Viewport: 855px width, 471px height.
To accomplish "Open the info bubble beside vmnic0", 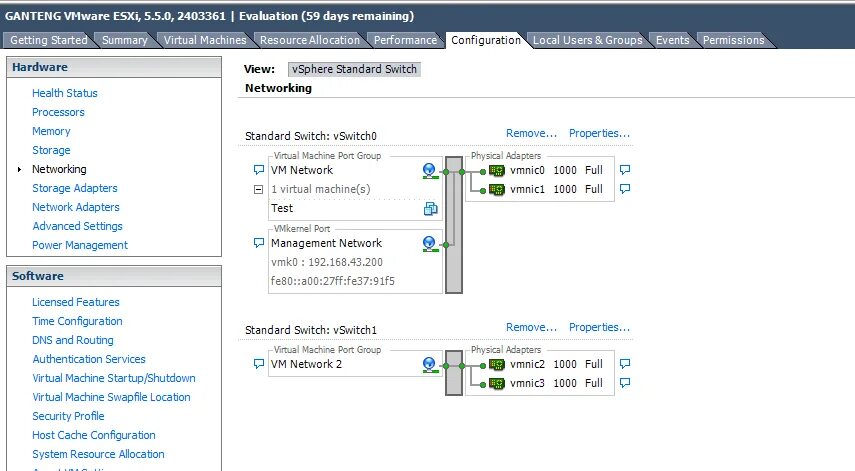I will pyautogui.click(x=625, y=170).
